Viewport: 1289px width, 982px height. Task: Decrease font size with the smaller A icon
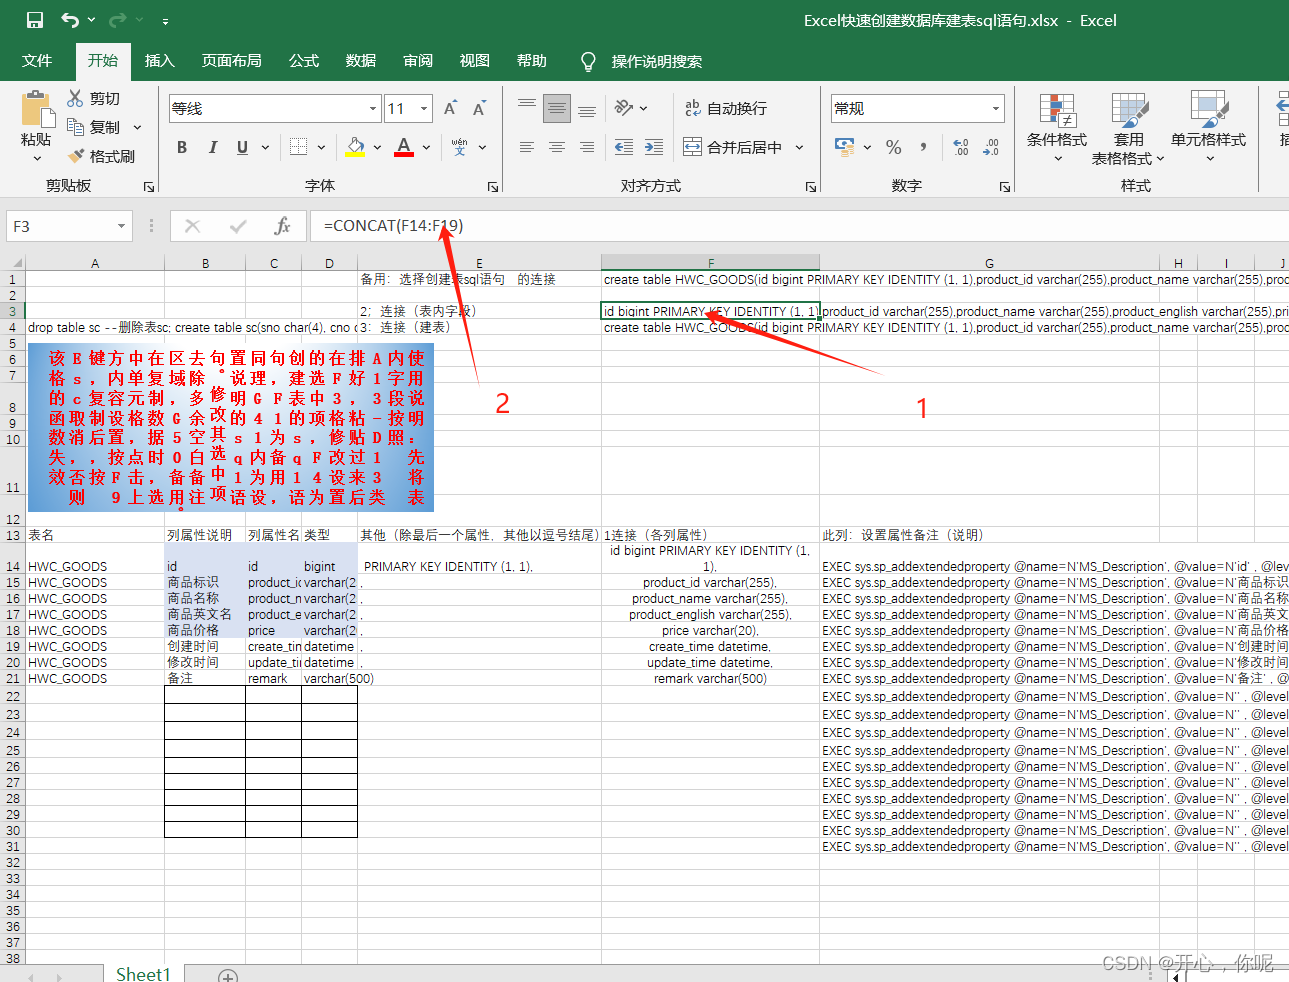tap(479, 108)
